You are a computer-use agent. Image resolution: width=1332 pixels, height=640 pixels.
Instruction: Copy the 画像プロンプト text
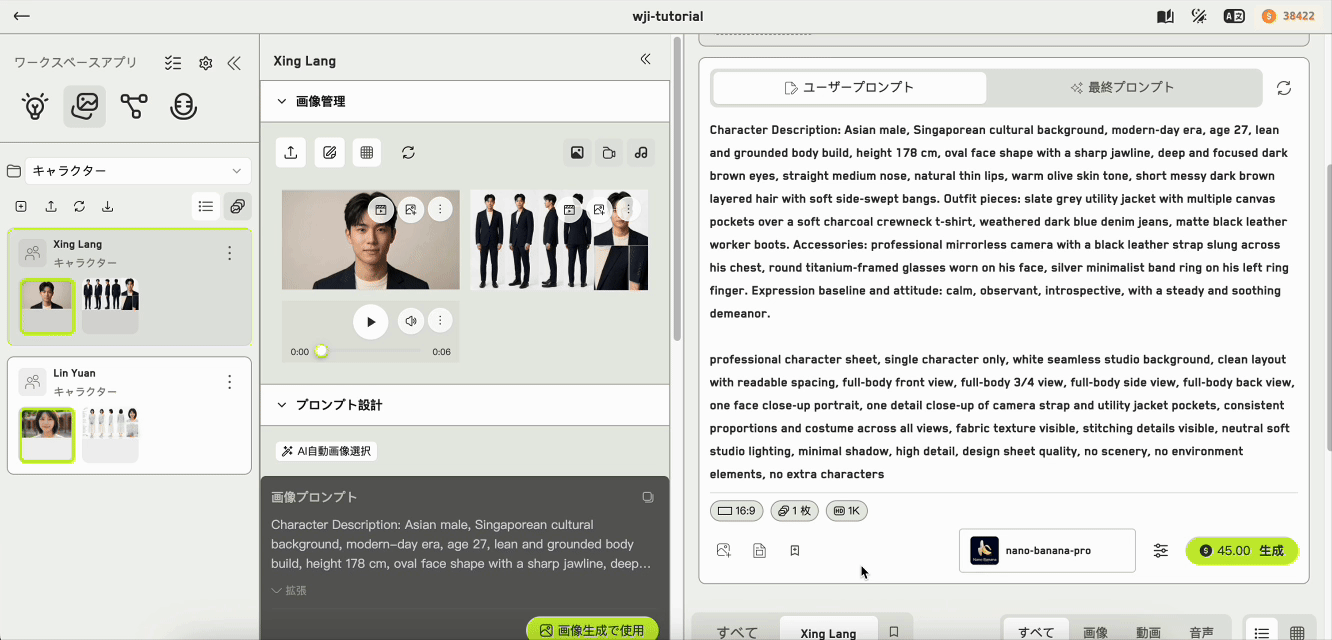pyautogui.click(x=648, y=497)
